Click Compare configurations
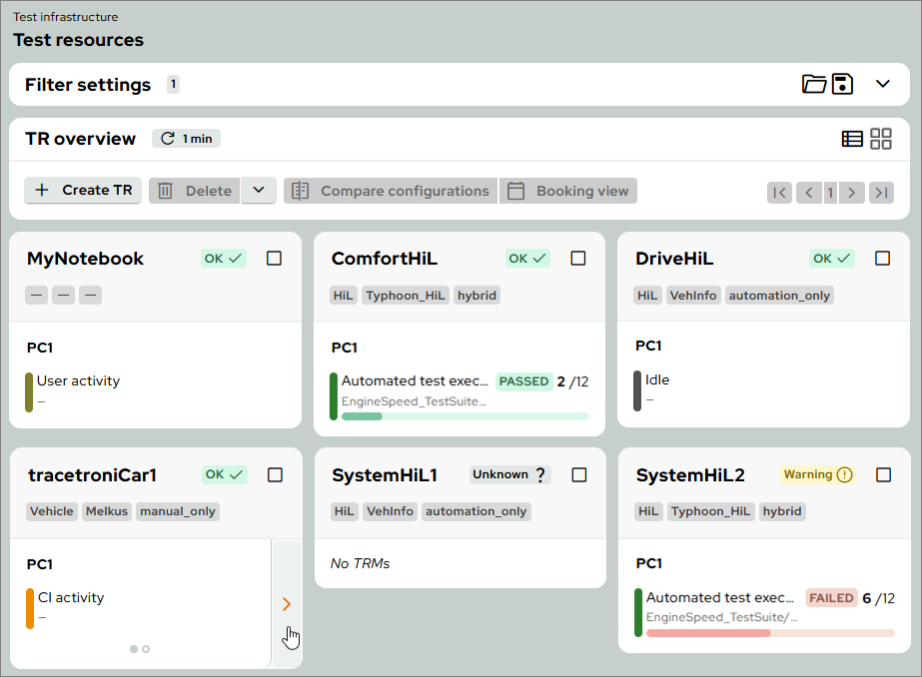The width and height of the screenshot is (922, 677). click(390, 191)
